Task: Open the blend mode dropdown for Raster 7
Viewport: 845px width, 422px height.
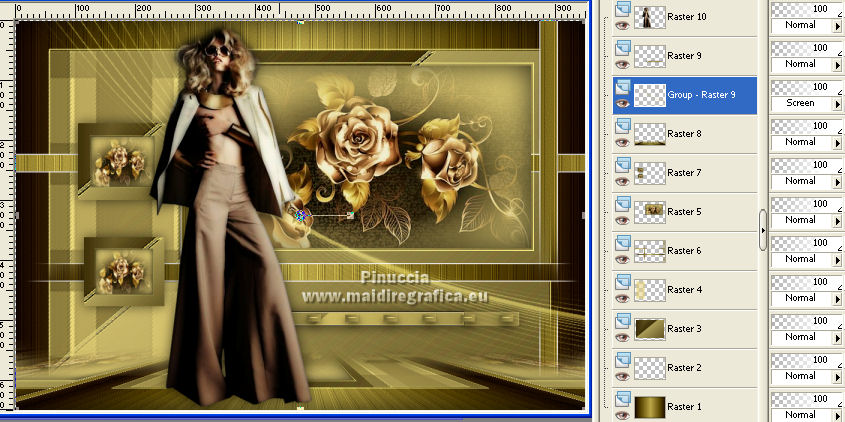Action: coord(837,182)
